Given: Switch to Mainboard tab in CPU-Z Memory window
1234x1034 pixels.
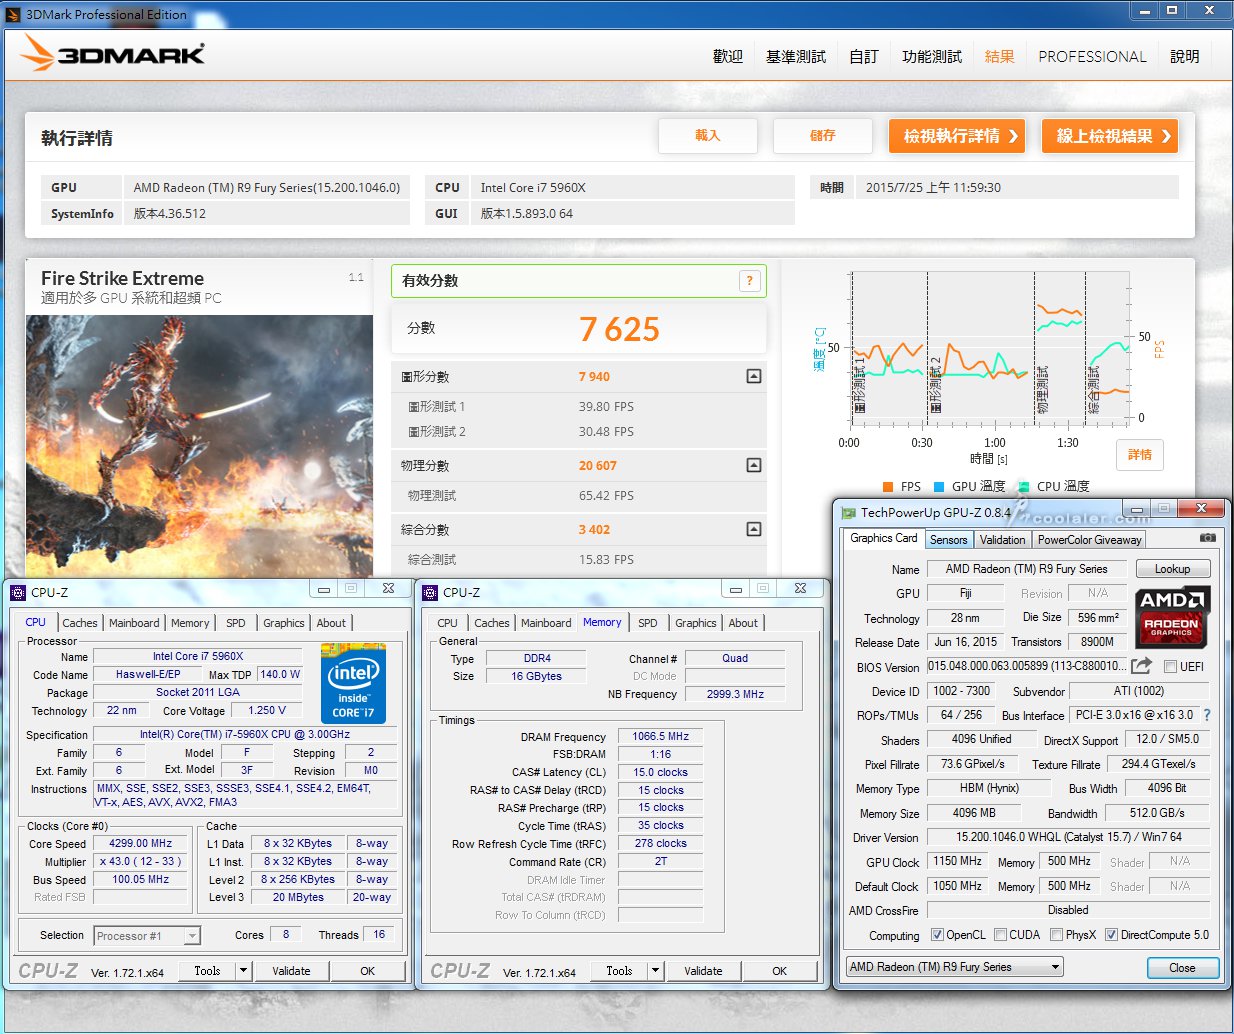Looking at the screenshot, I should (546, 623).
